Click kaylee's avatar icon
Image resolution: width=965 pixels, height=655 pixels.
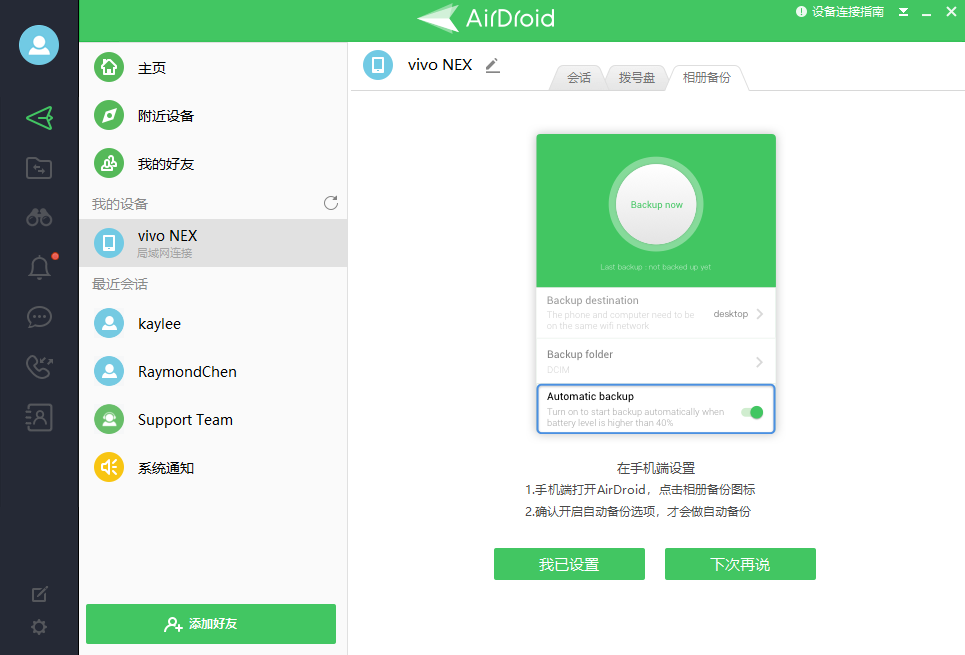[109, 323]
